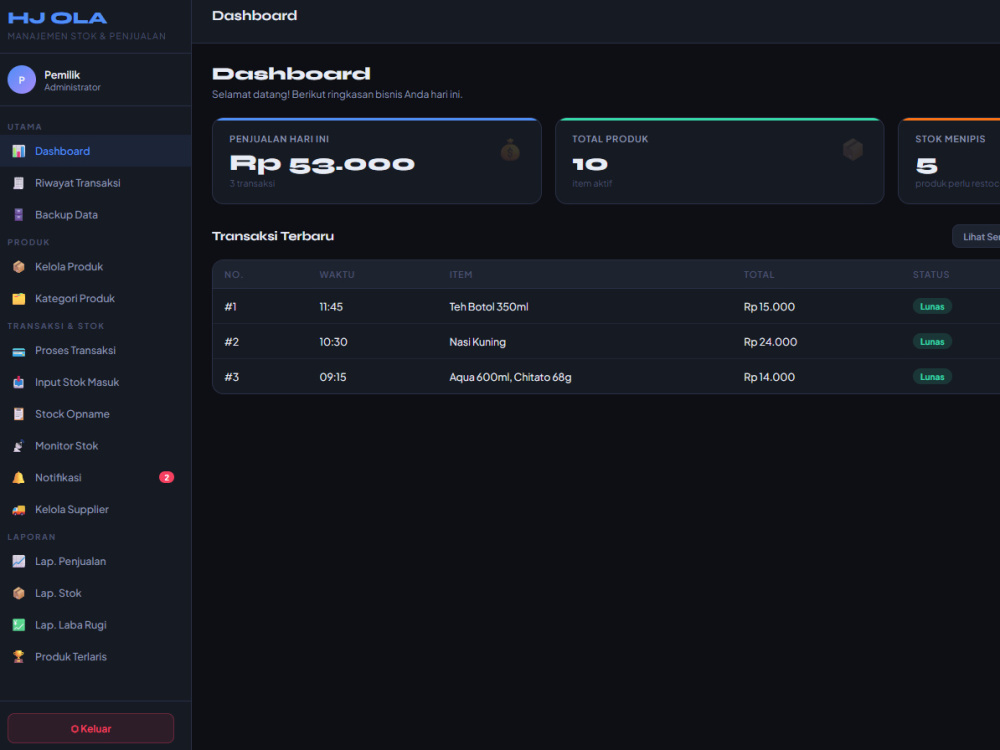Click the Pemilik profile avatar
Image resolution: width=1000 pixels, height=750 pixels.
click(22, 80)
